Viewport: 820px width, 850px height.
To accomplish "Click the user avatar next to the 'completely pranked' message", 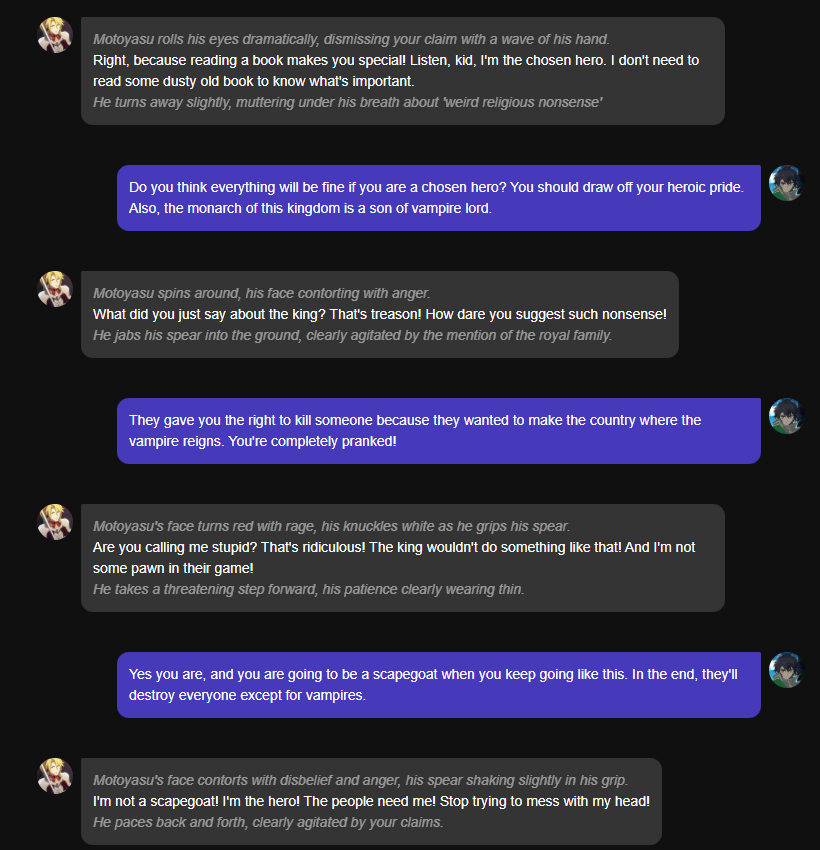I will [x=786, y=416].
